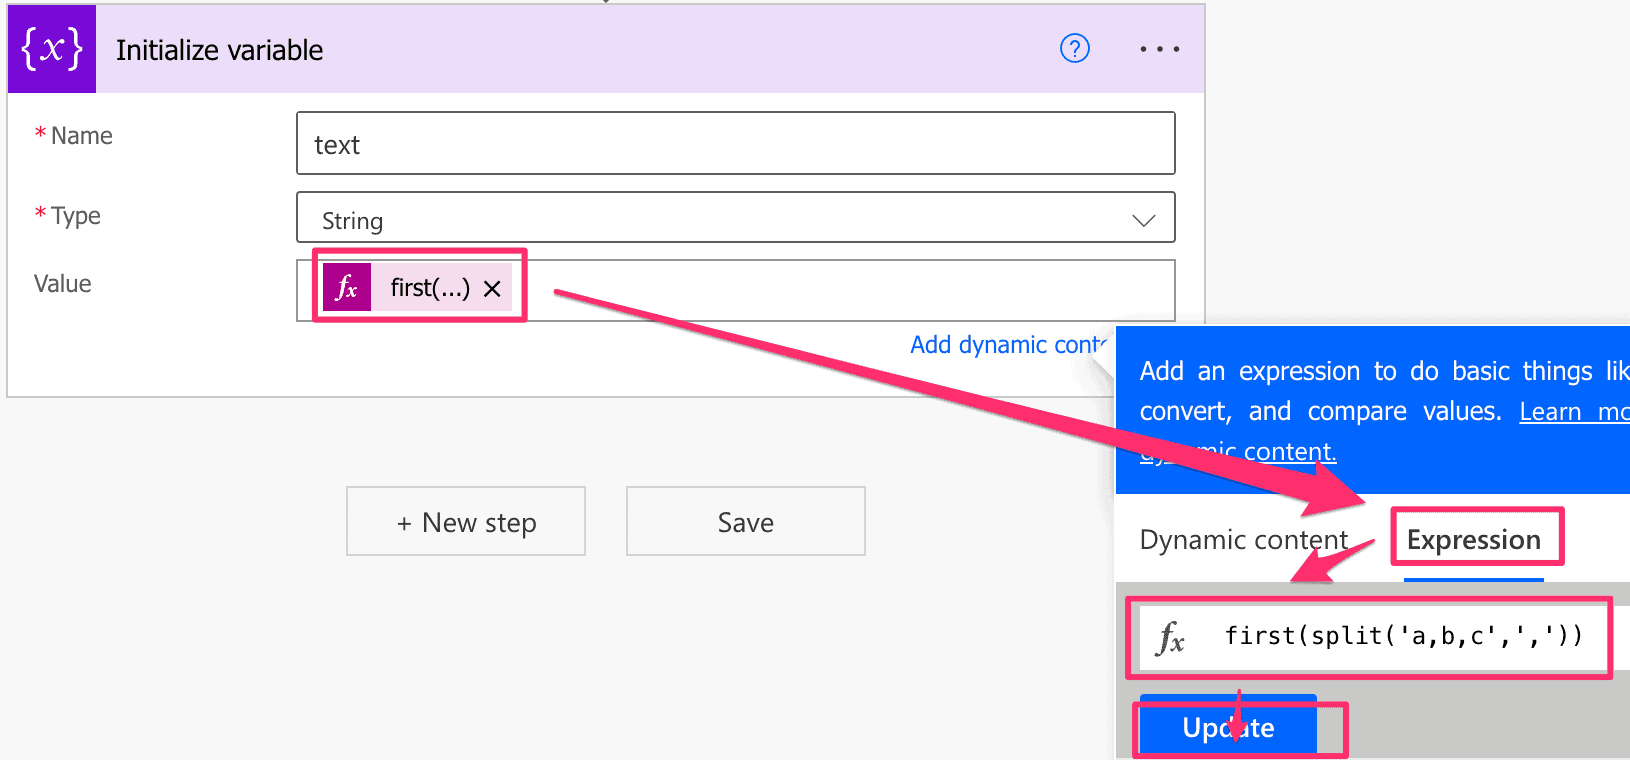Click the purple fx icon on the first(...) token
The height and width of the screenshot is (760, 1630).
coord(346,288)
